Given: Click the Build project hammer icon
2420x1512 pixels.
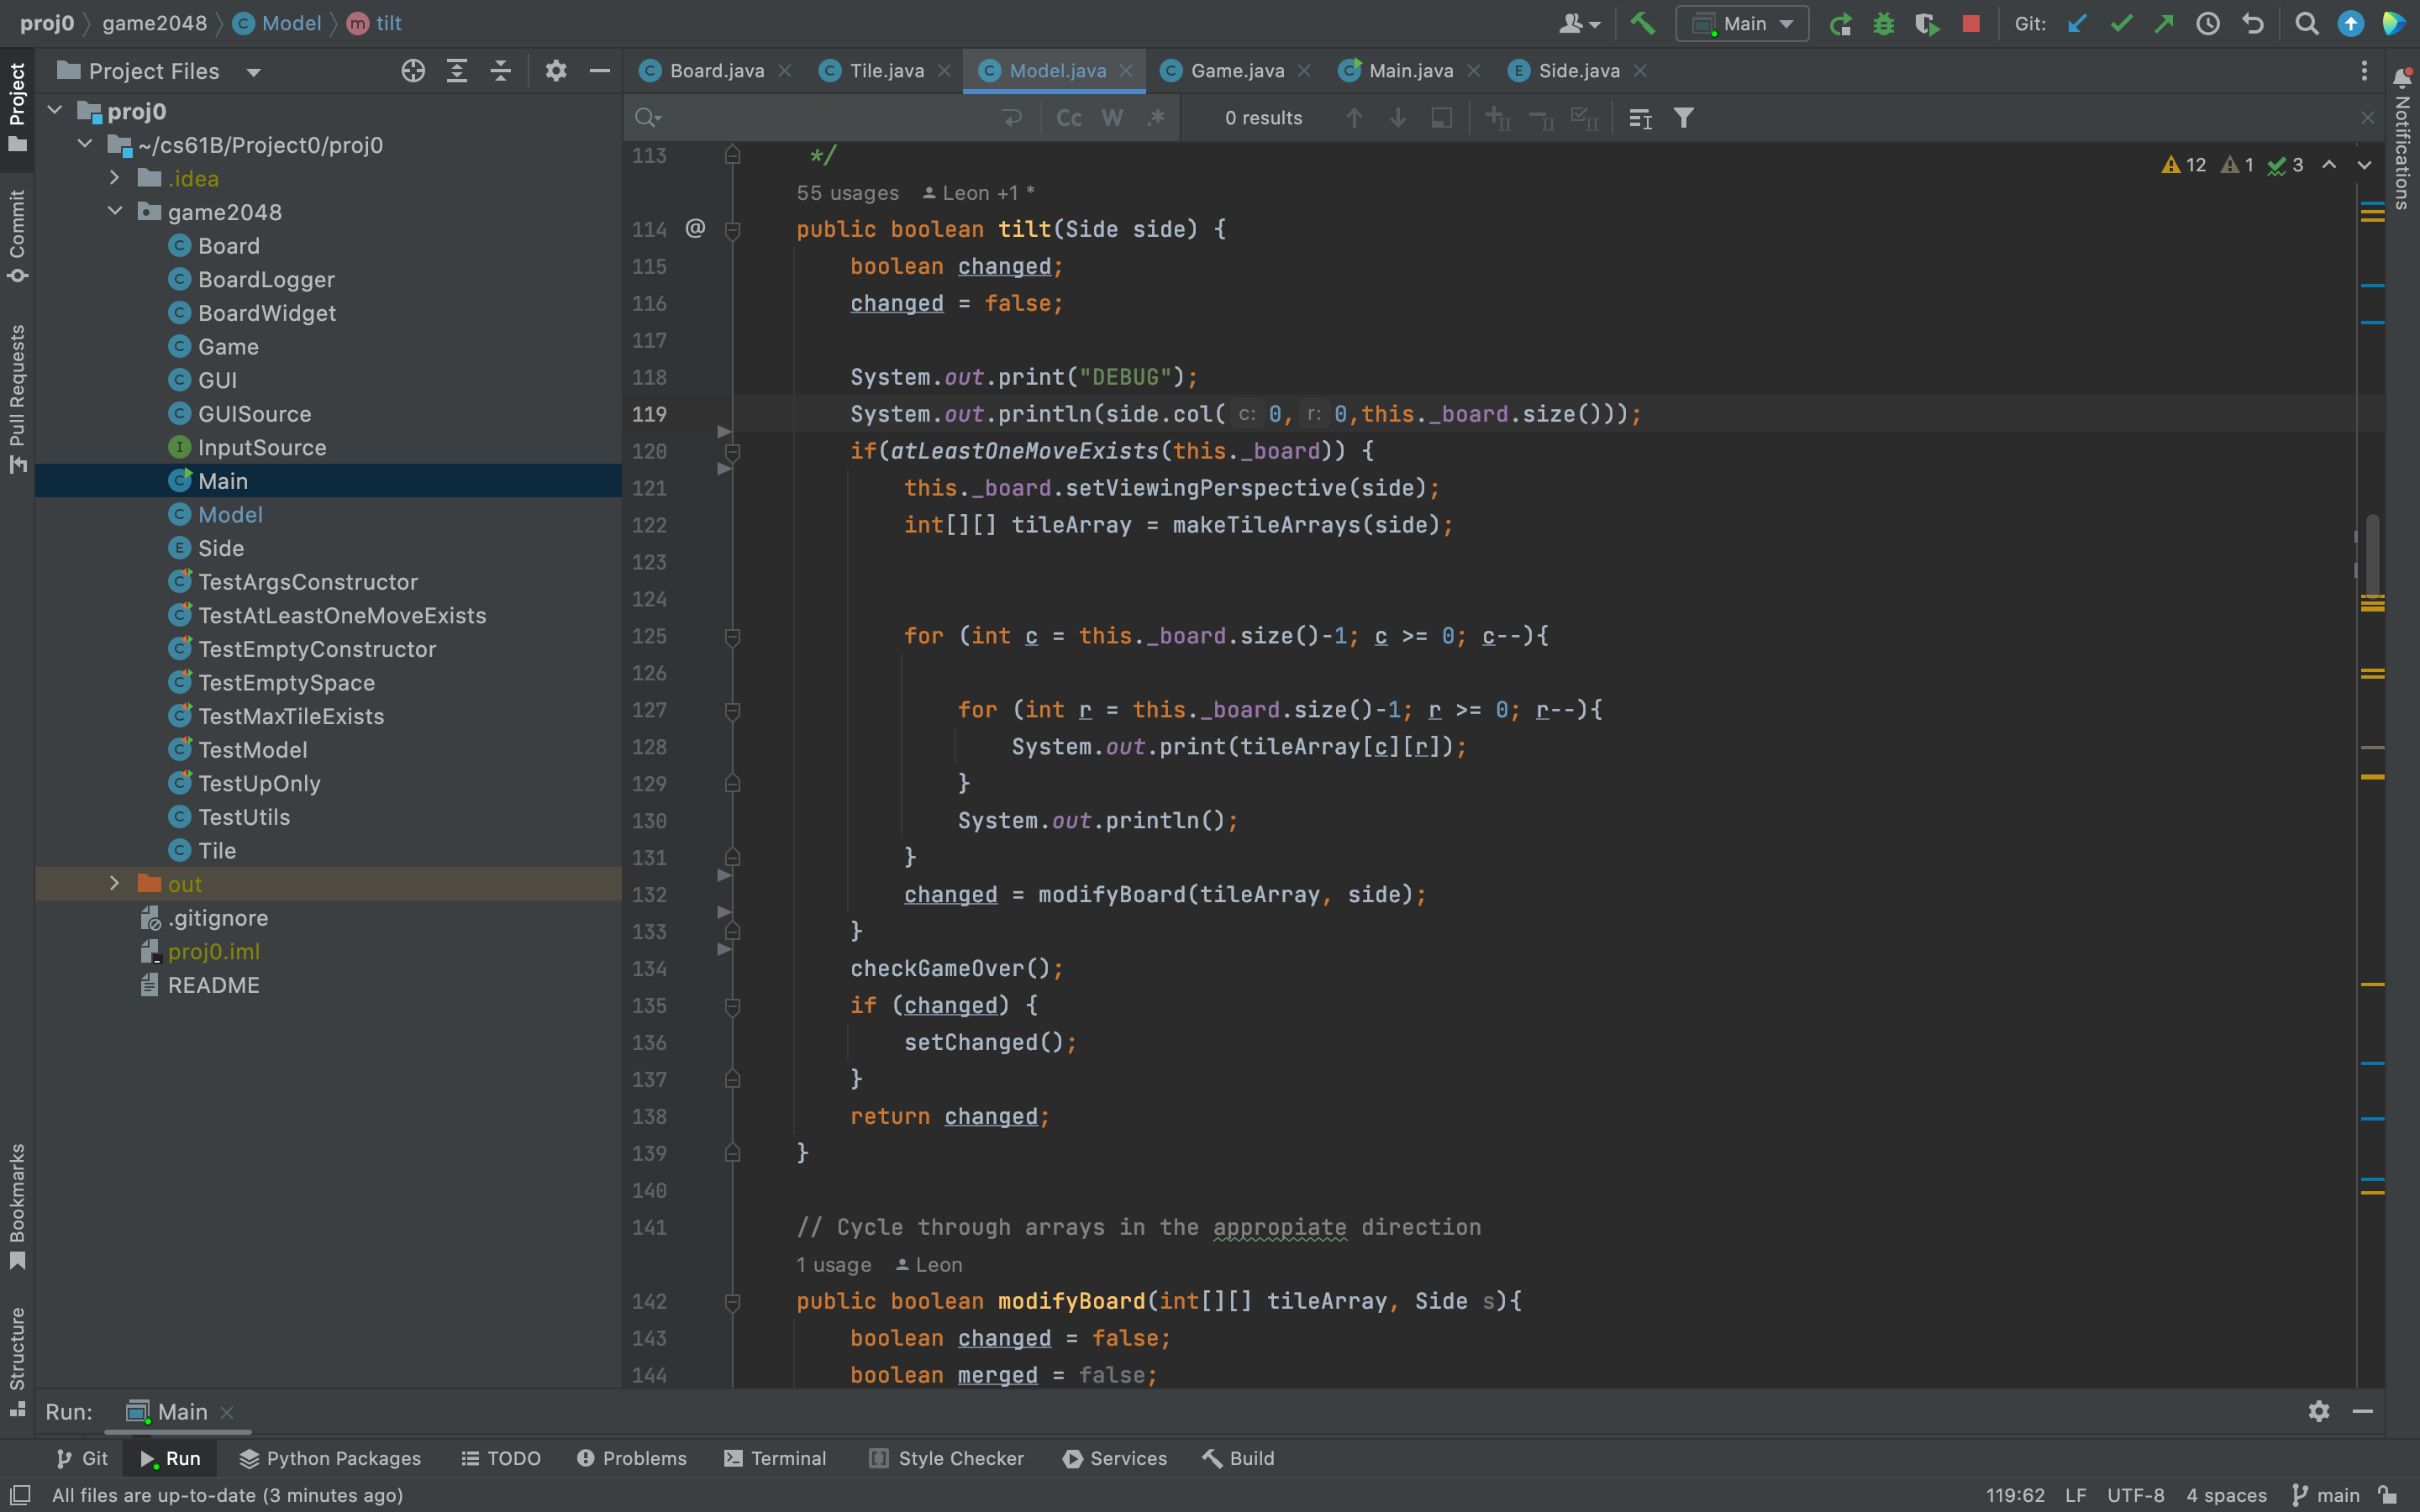Looking at the screenshot, I should coord(1642,23).
